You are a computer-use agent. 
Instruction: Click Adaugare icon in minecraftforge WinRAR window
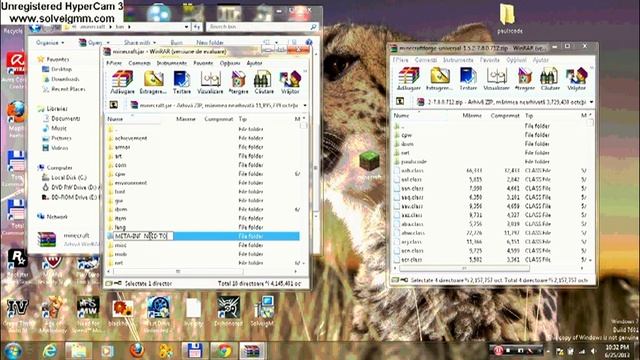coord(409,78)
